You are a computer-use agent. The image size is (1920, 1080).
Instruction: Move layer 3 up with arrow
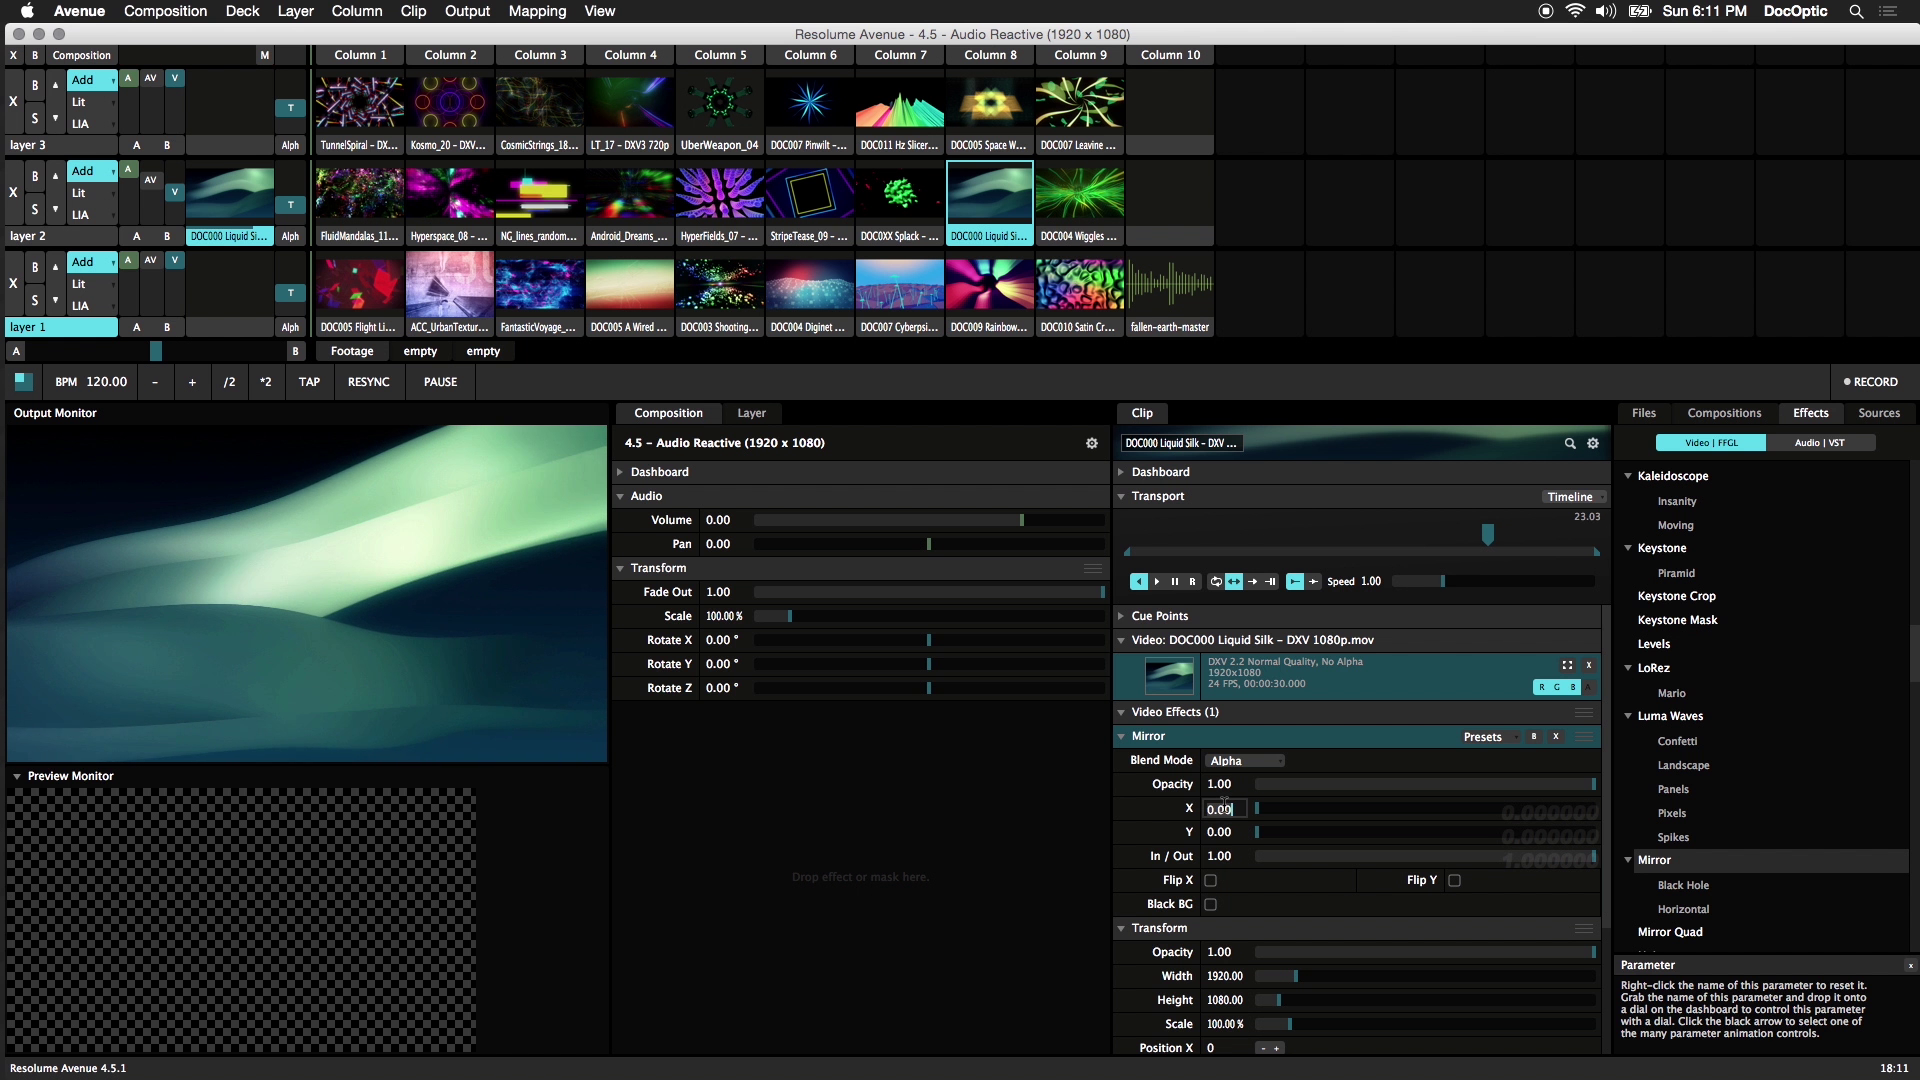click(x=55, y=85)
